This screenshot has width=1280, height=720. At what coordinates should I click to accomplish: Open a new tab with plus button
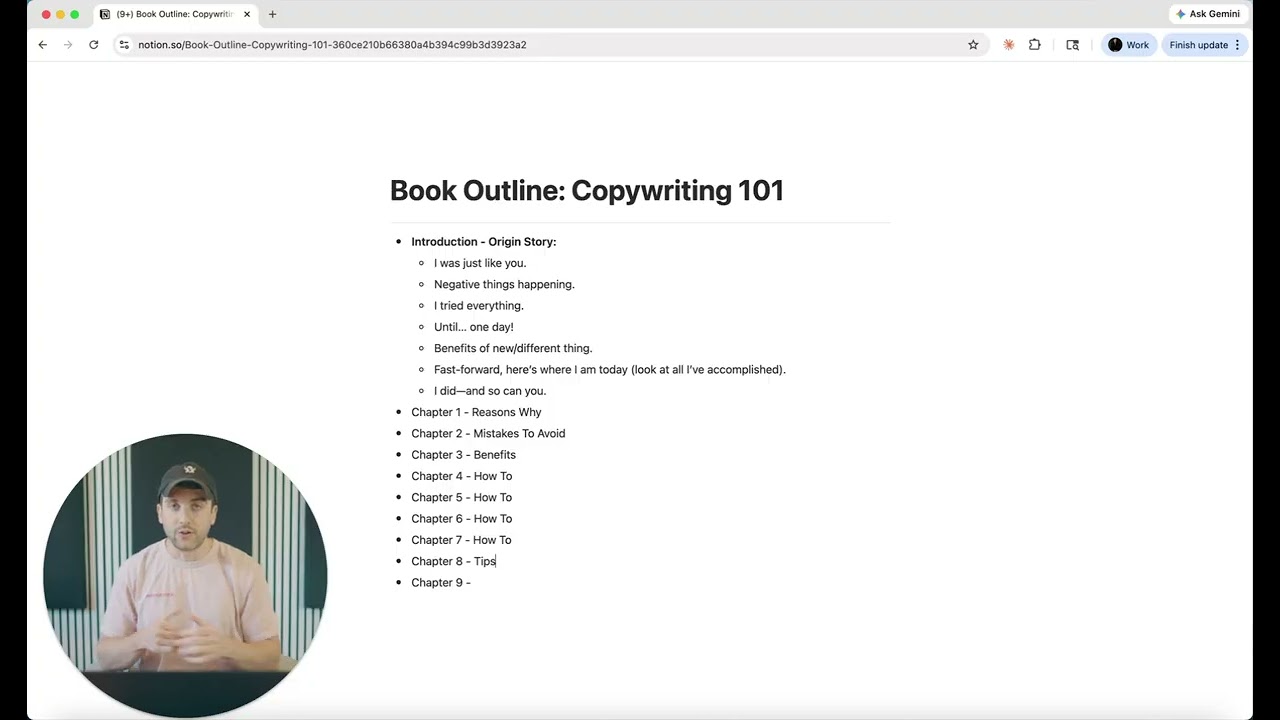272,14
